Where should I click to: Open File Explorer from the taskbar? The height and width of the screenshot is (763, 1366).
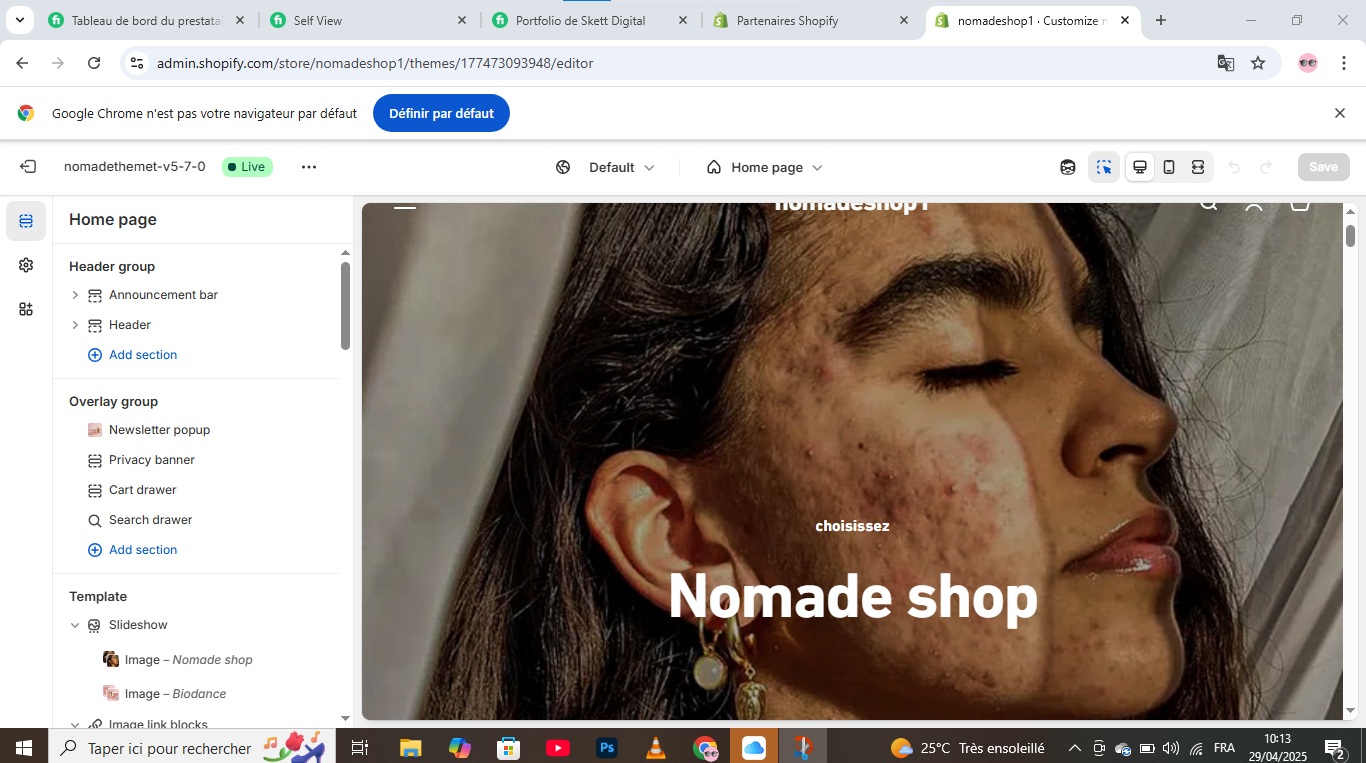410,747
